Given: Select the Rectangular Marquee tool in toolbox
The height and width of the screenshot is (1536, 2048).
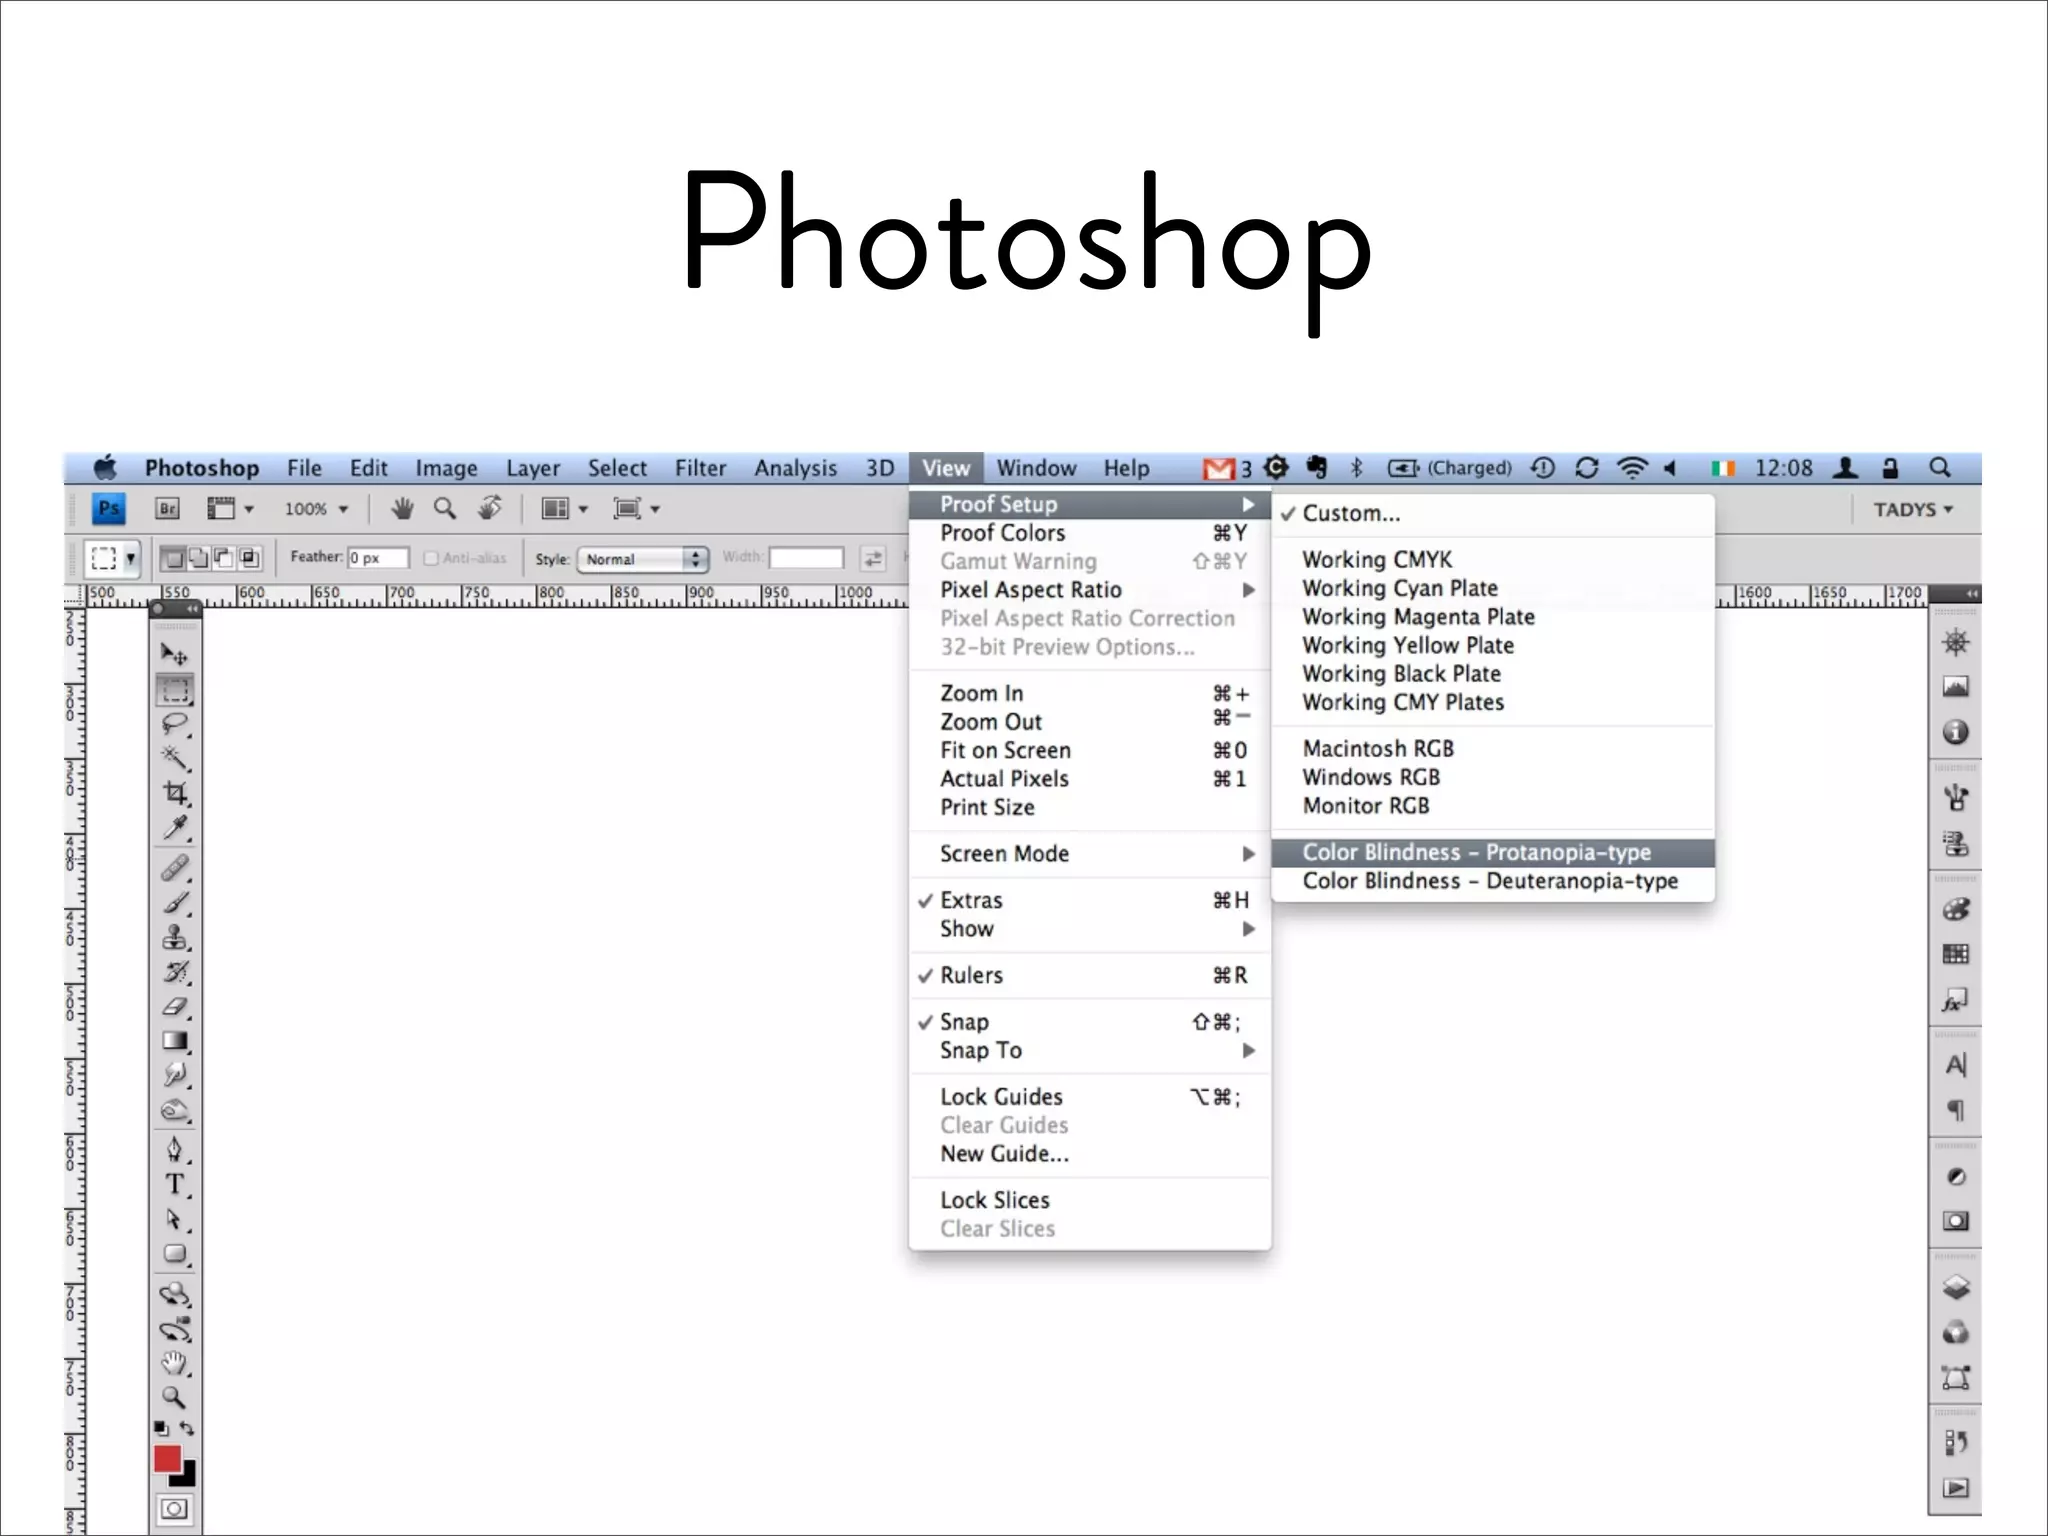Looking at the screenshot, I should point(175,690).
